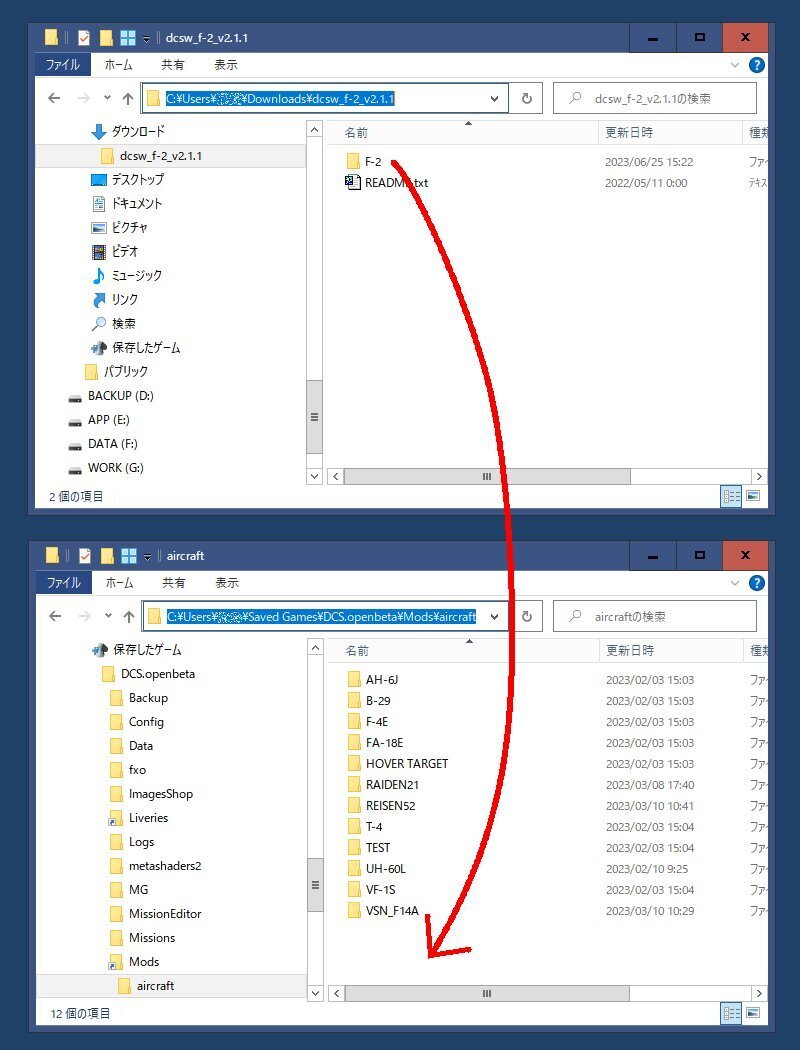Viewport: 800px width, 1050px height.
Task: Open address bar dropdown in the dcsw_f-2_v2.1.1 window
Action: pos(494,99)
